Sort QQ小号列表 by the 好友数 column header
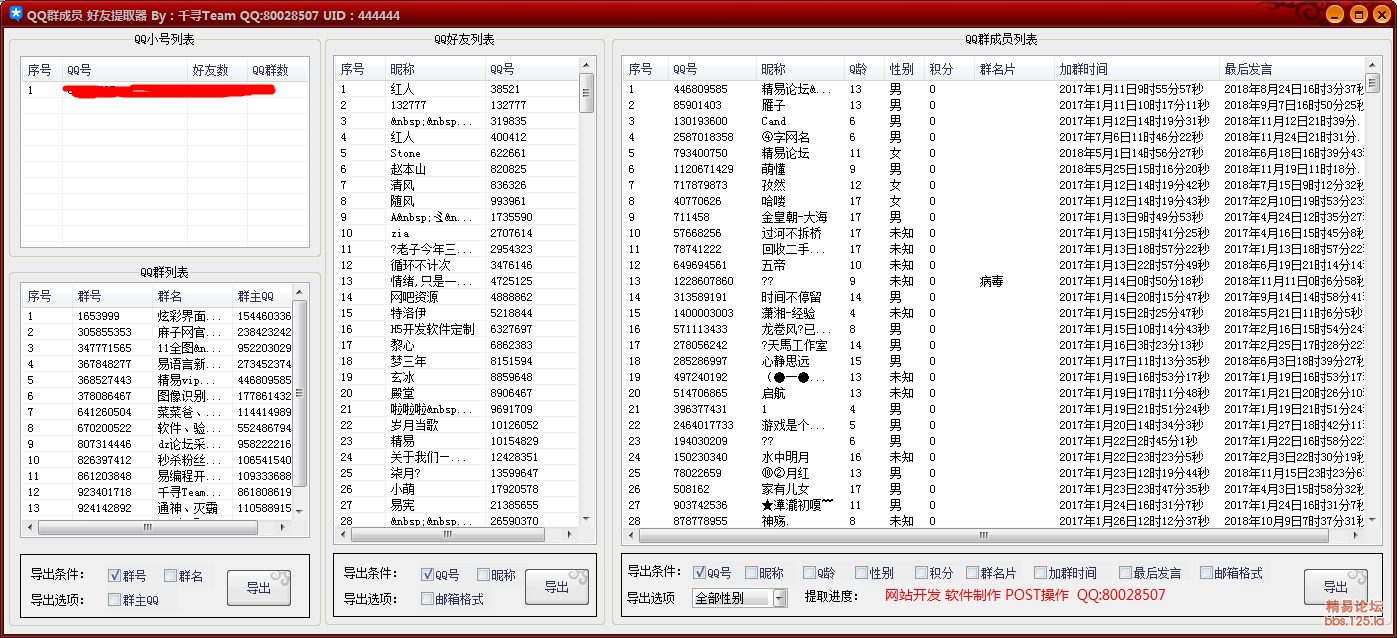This screenshot has width=1397, height=638. tap(217, 70)
